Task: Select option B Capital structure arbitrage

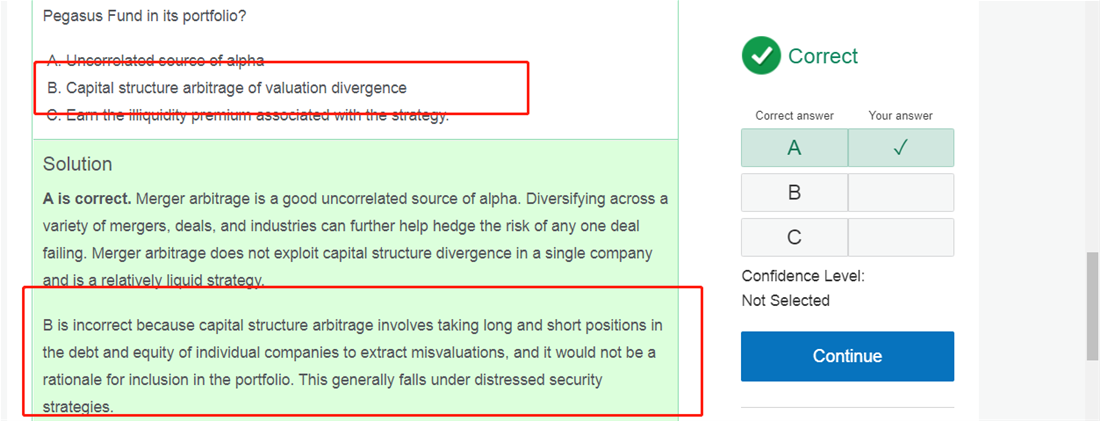Action: point(227,88)
